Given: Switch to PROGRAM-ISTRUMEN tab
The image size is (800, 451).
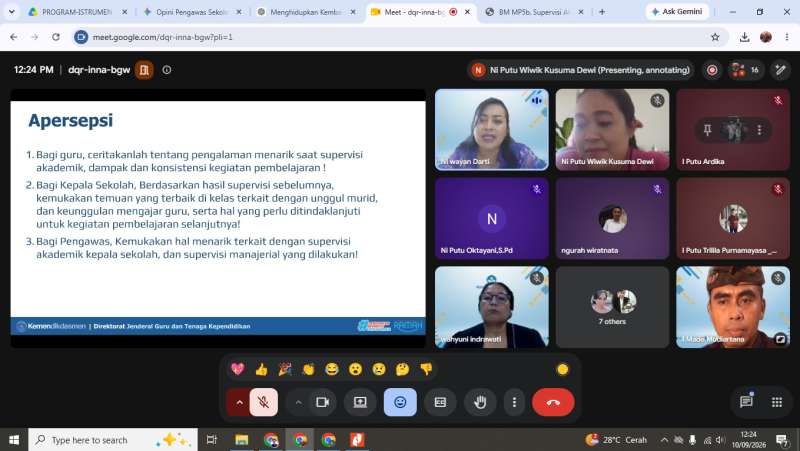Looking at the screenshot, I should tap(78, 12).
